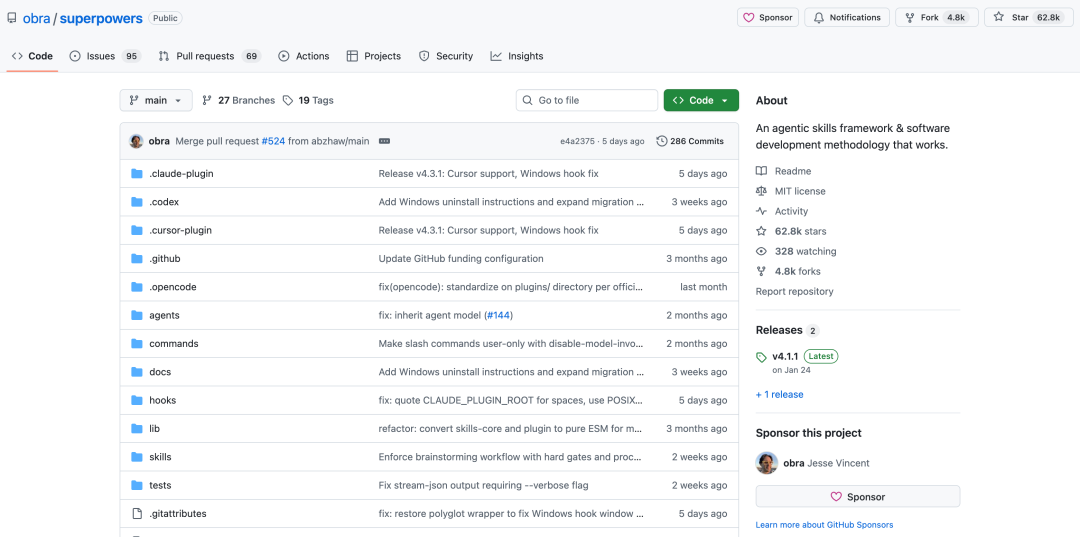Expand commit message ellipsis button
The height and width of the screenshot is (537, 1080).
384,141
